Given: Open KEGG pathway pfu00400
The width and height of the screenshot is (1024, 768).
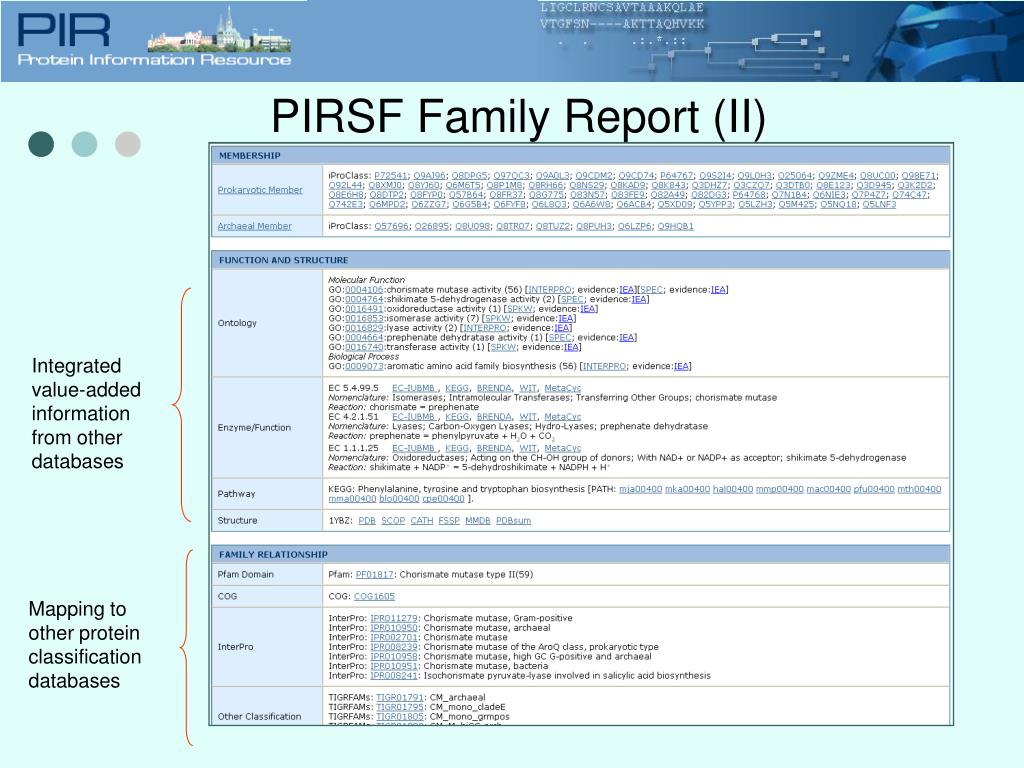Looking at the screenshot, I should point(874,489).
